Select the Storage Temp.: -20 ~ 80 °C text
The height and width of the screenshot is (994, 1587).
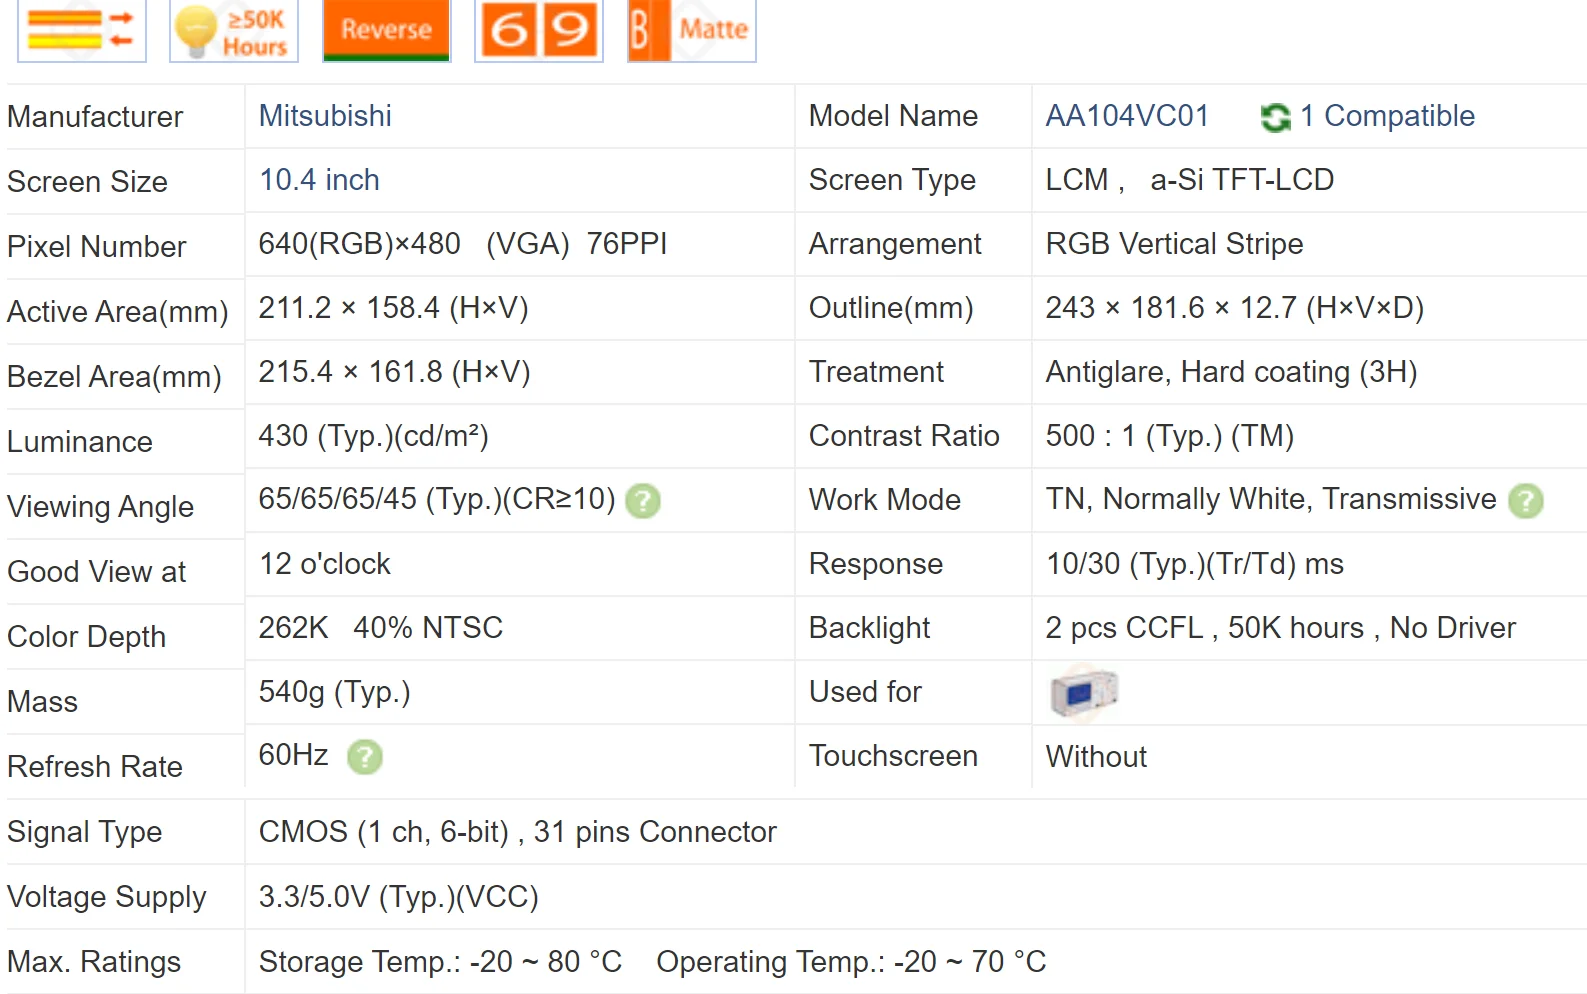440,962
